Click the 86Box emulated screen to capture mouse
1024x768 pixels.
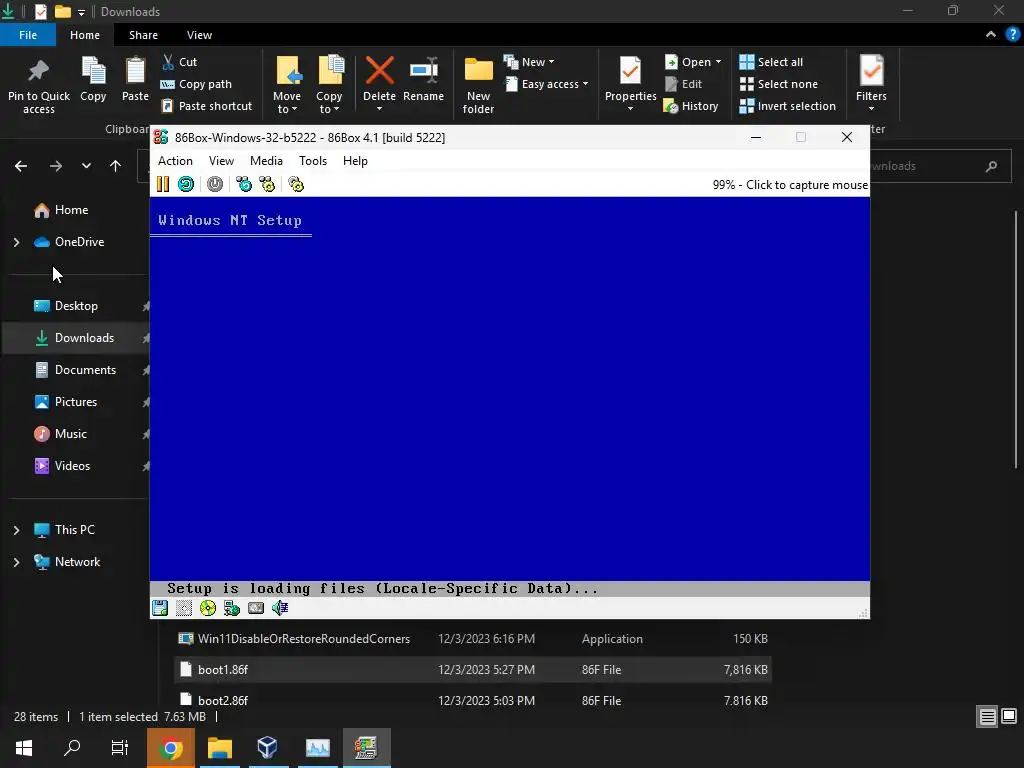pyautogui.click(x=509, y=397)
